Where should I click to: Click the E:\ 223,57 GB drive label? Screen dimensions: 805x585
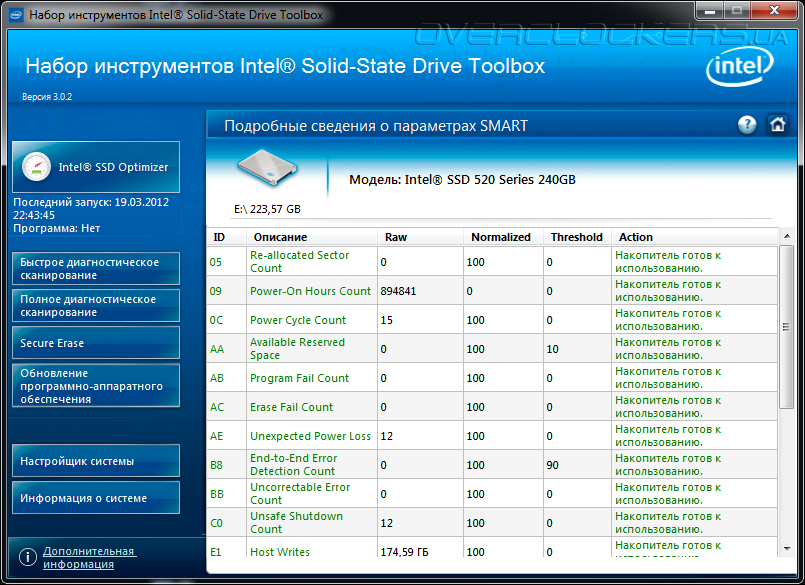point(267,209)
